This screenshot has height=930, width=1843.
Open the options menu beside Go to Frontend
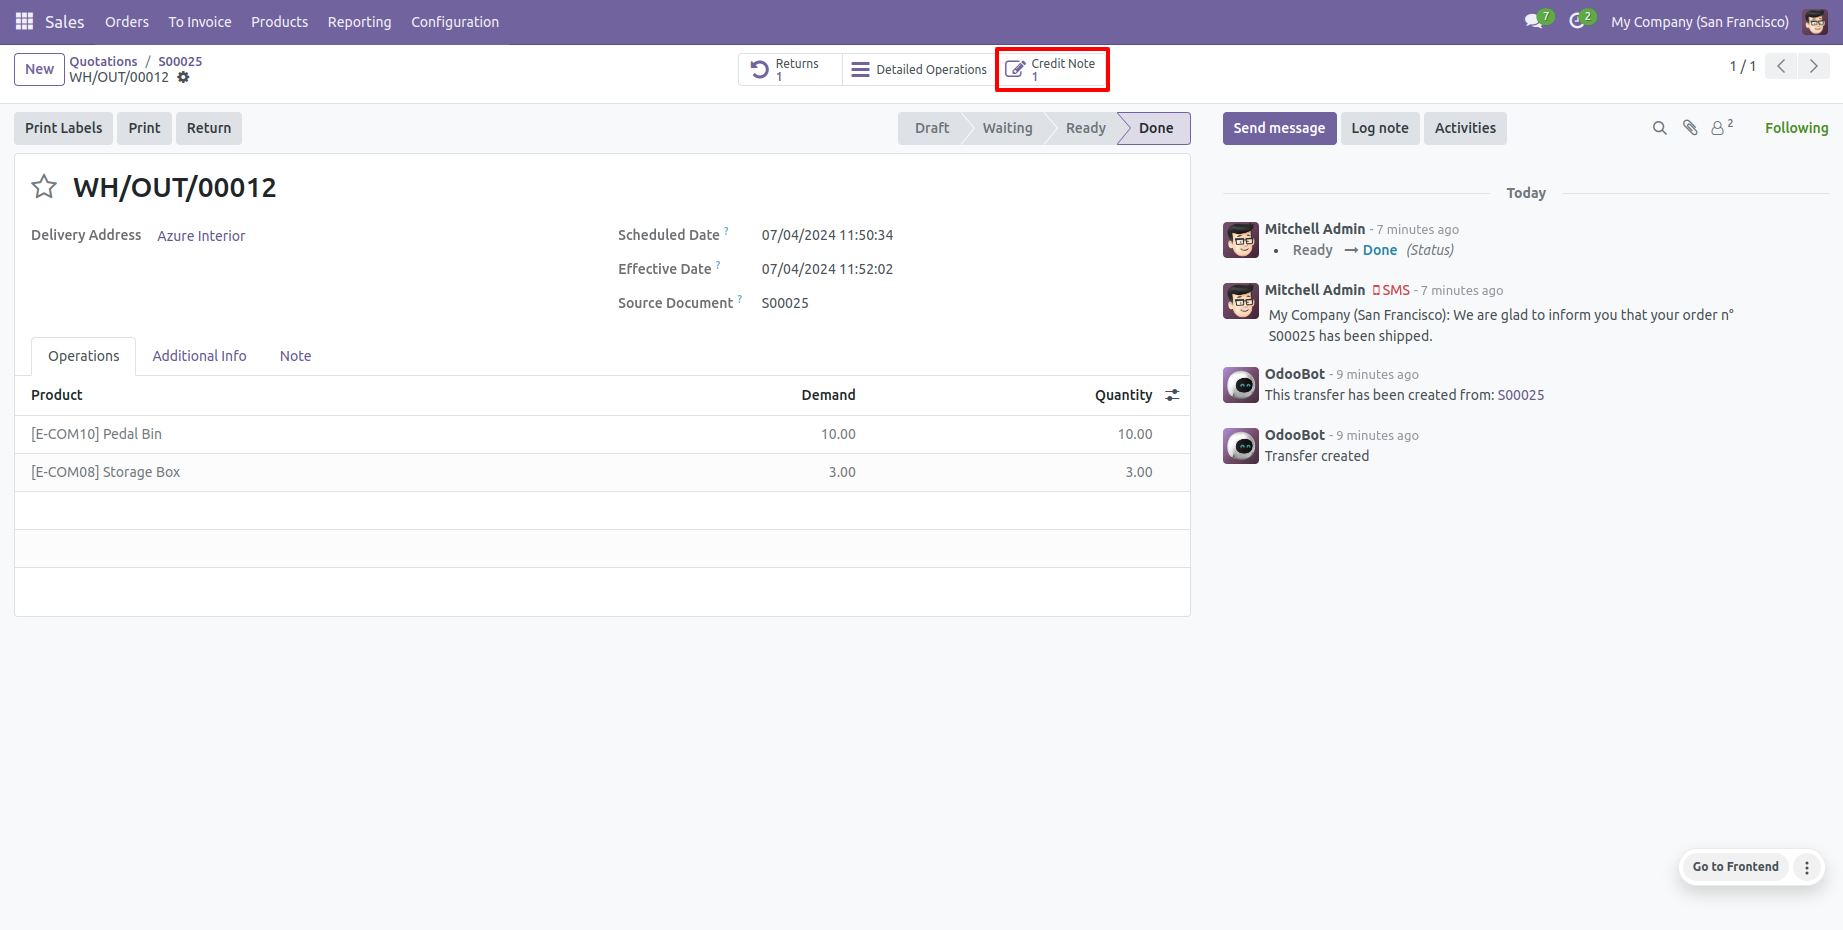(1807, 867)
